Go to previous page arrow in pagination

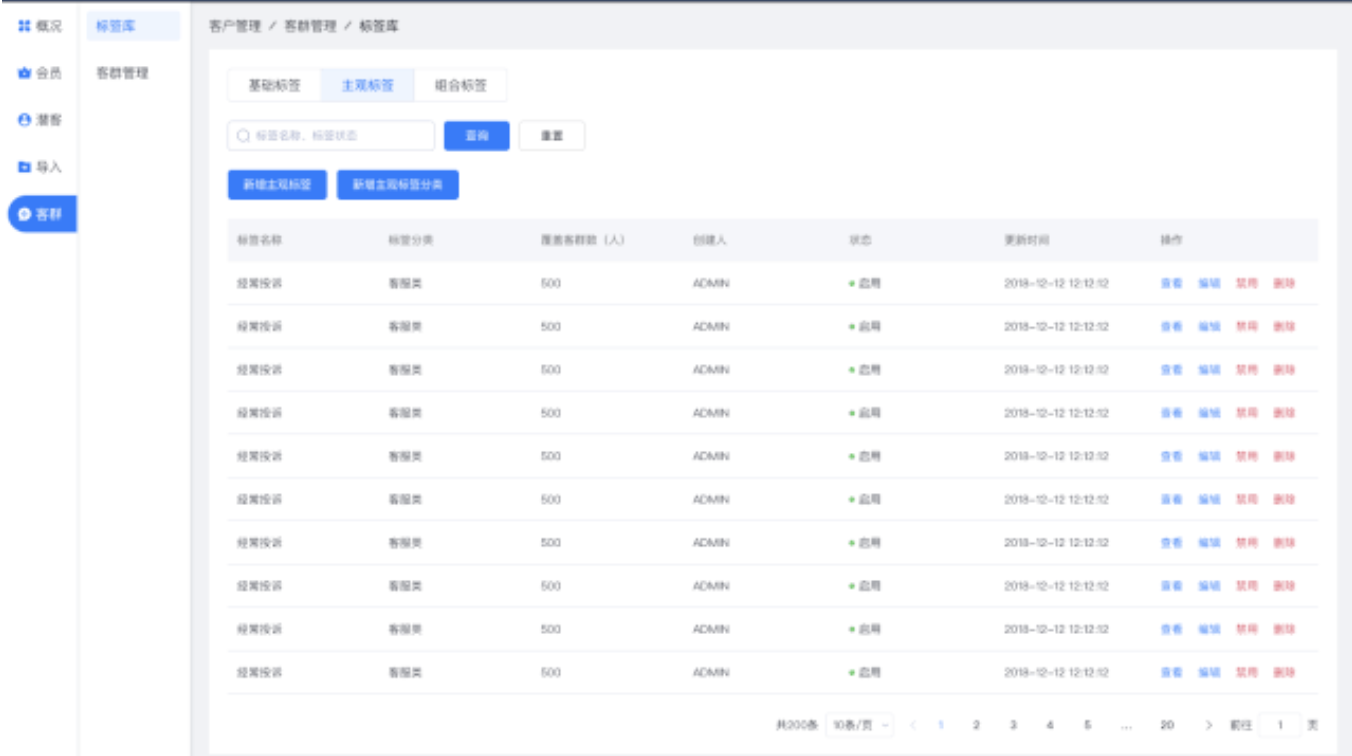pyautogui.click(x=913, y=725)
